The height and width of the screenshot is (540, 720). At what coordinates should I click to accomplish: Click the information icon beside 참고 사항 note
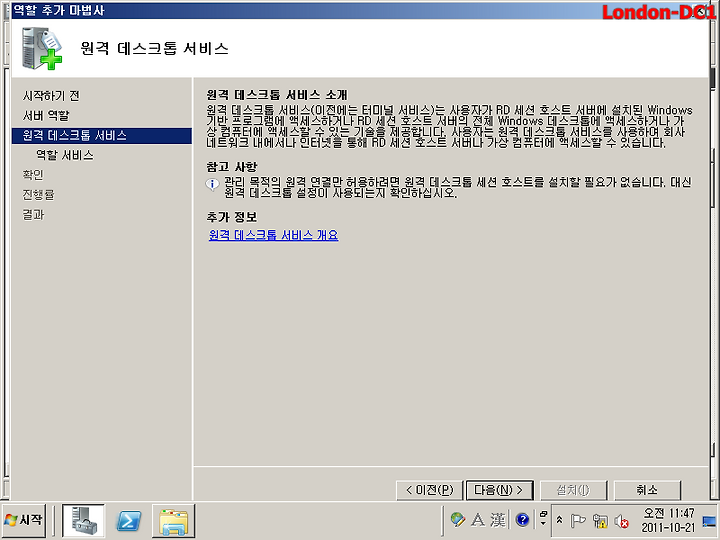click(212, 185)
